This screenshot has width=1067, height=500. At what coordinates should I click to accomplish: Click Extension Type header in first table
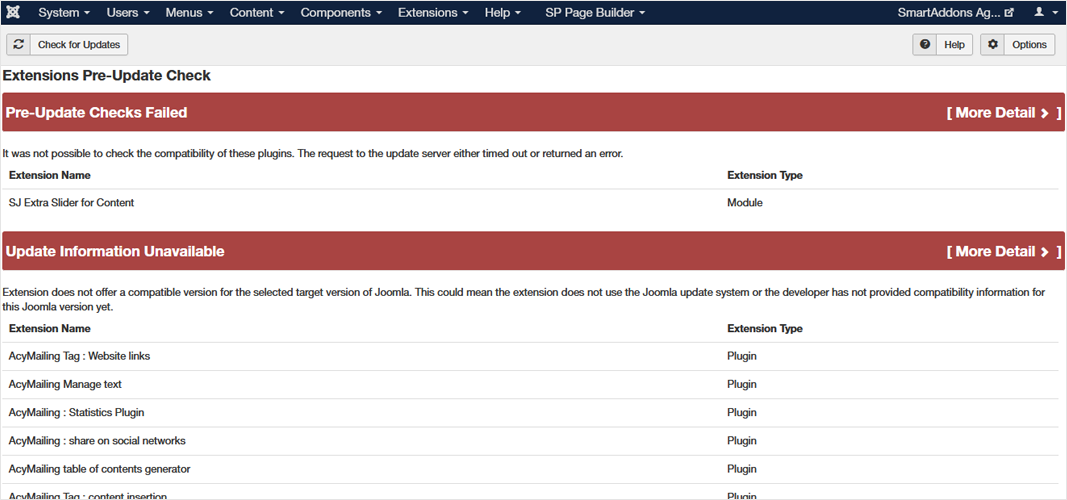(765, 176)
